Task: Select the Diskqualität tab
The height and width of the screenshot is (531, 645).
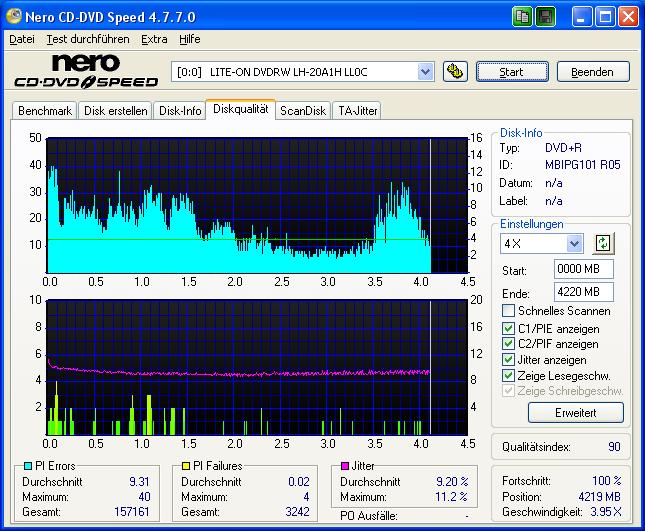Action: [x=241, y=109]
